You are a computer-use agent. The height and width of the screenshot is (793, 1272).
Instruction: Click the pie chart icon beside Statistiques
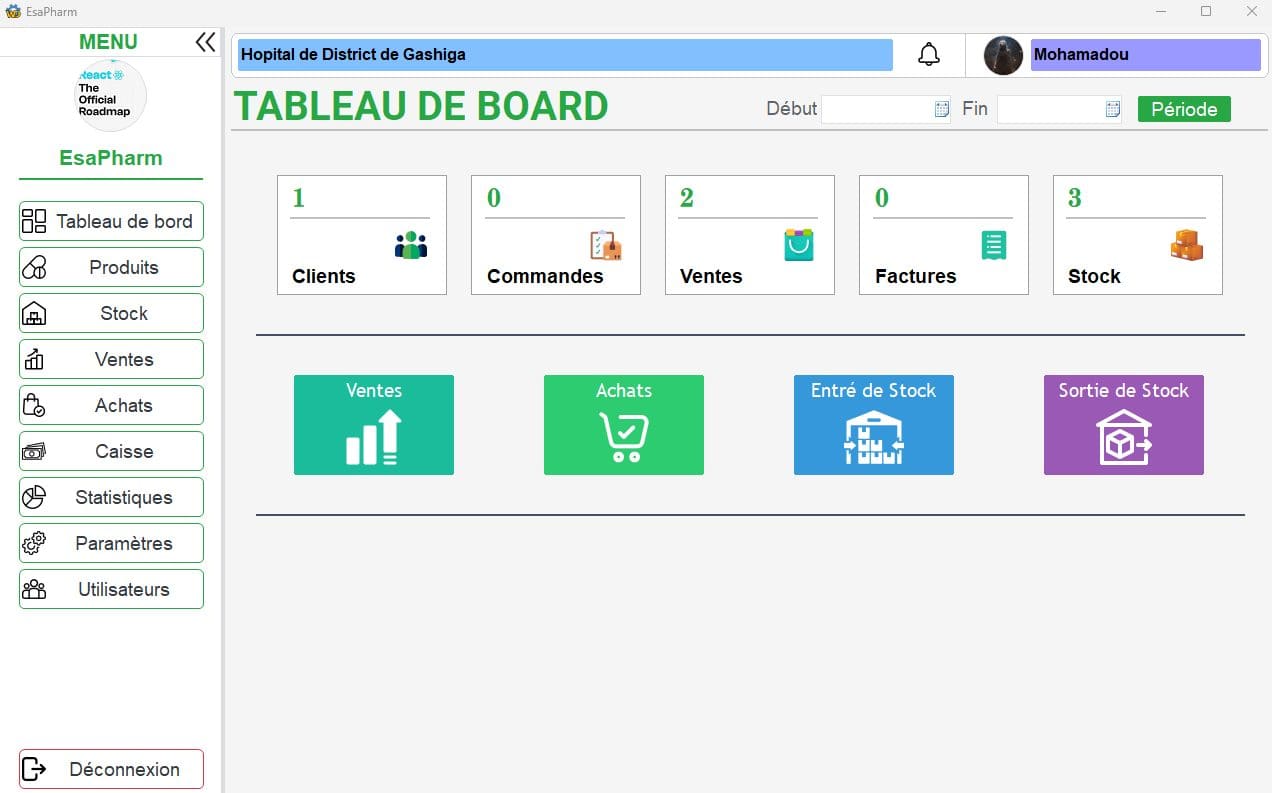point(34,497)
